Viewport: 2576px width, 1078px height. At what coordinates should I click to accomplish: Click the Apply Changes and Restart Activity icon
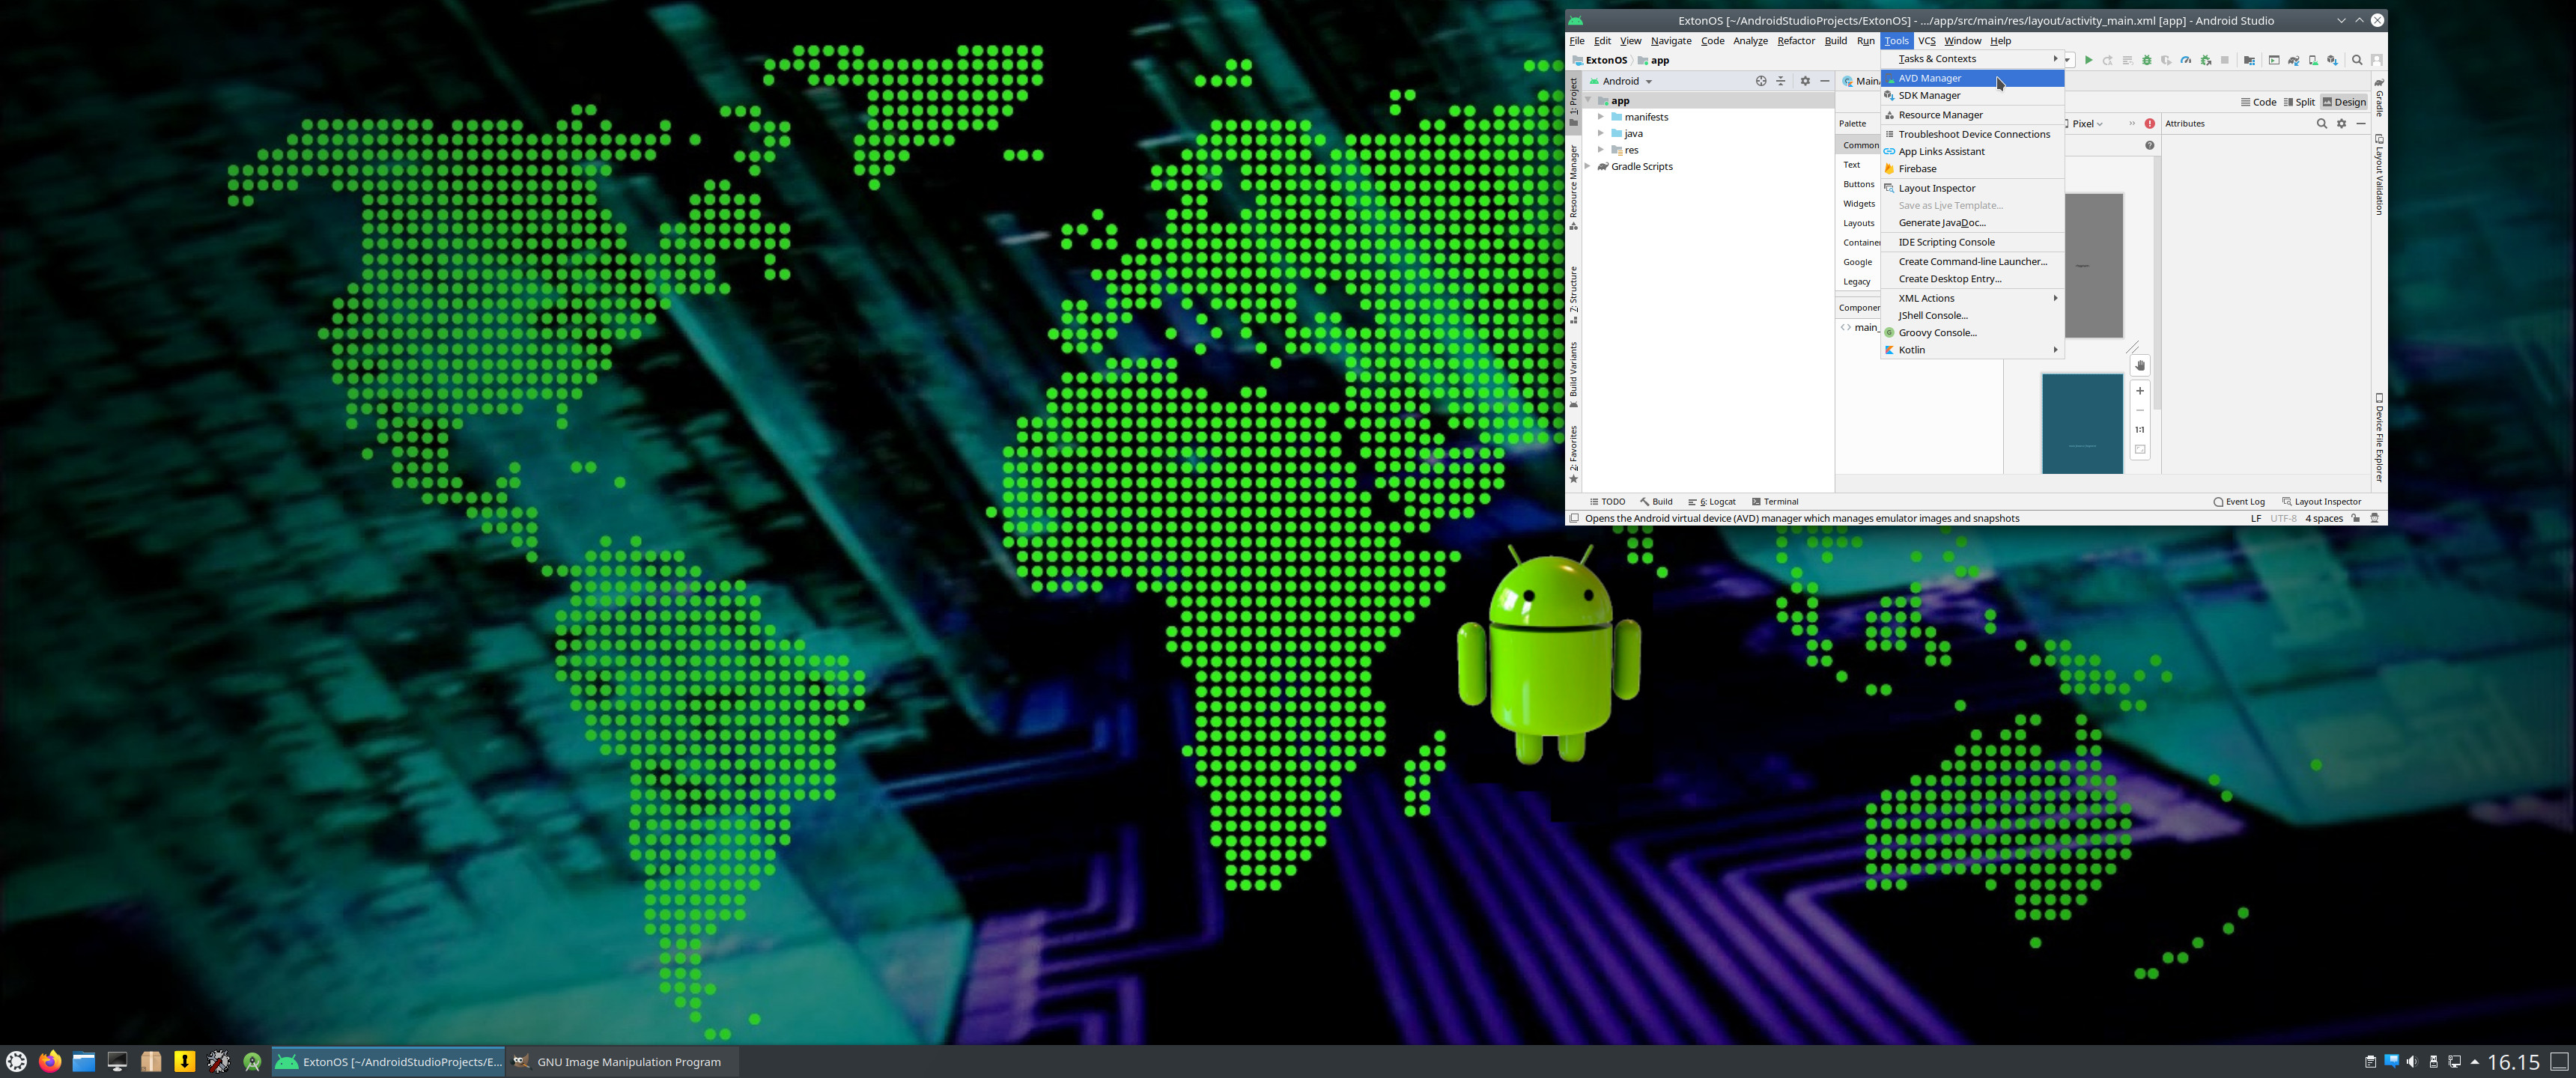[x=2108, y=60]
